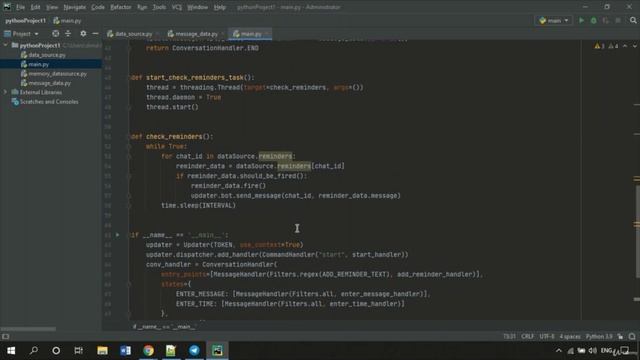Select the main.py editor tab
The image size is (640, 360).
click(250, 34)
